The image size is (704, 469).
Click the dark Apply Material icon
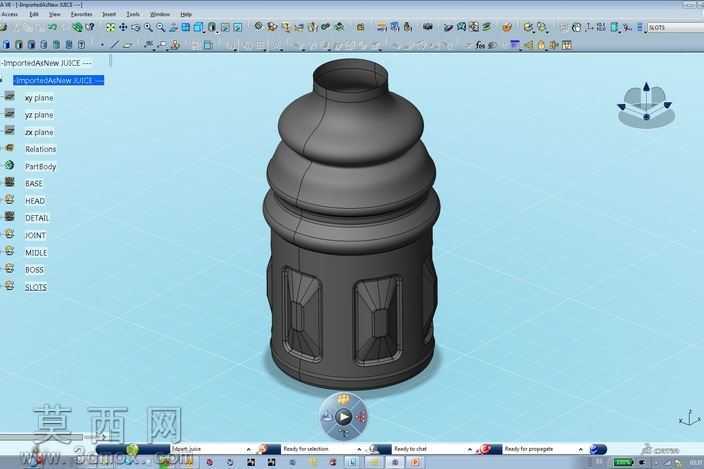[x=427, y=27]
